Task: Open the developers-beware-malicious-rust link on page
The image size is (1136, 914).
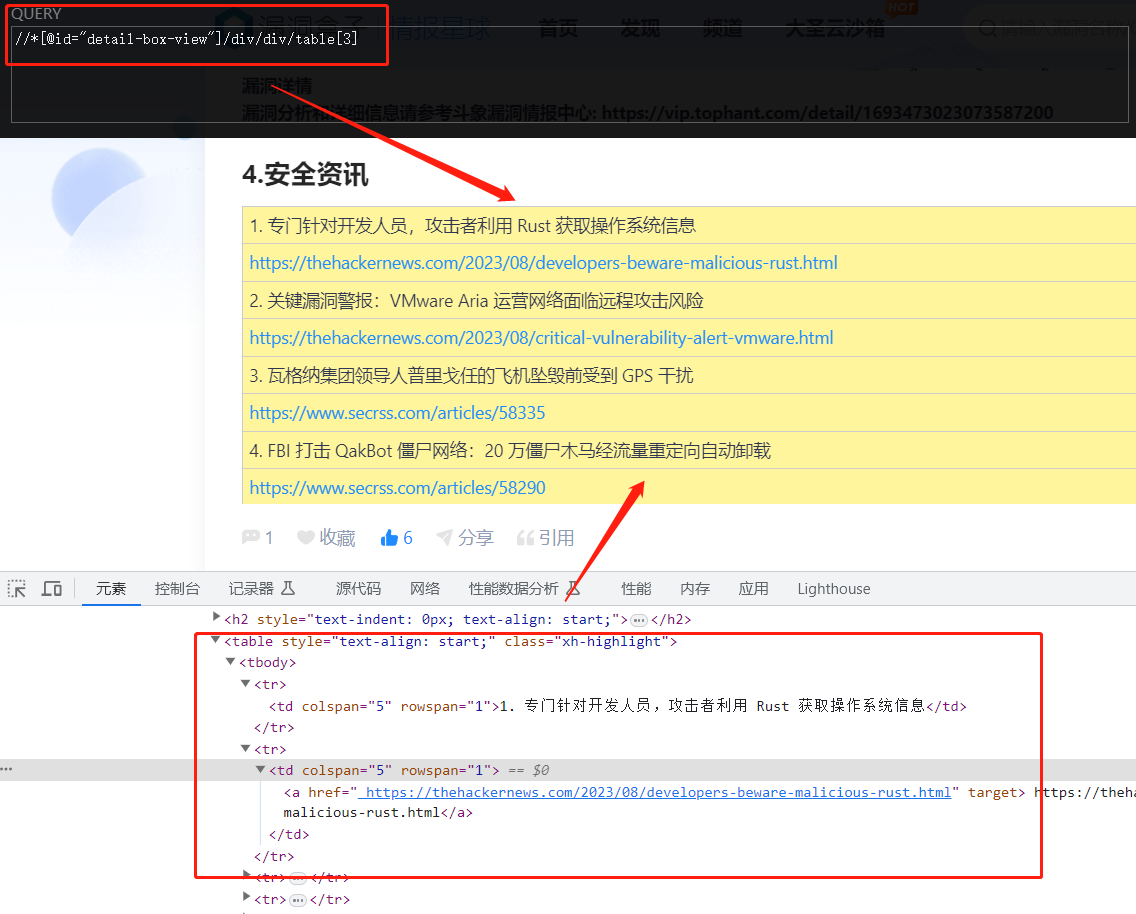Action: (x=543, y=263)
